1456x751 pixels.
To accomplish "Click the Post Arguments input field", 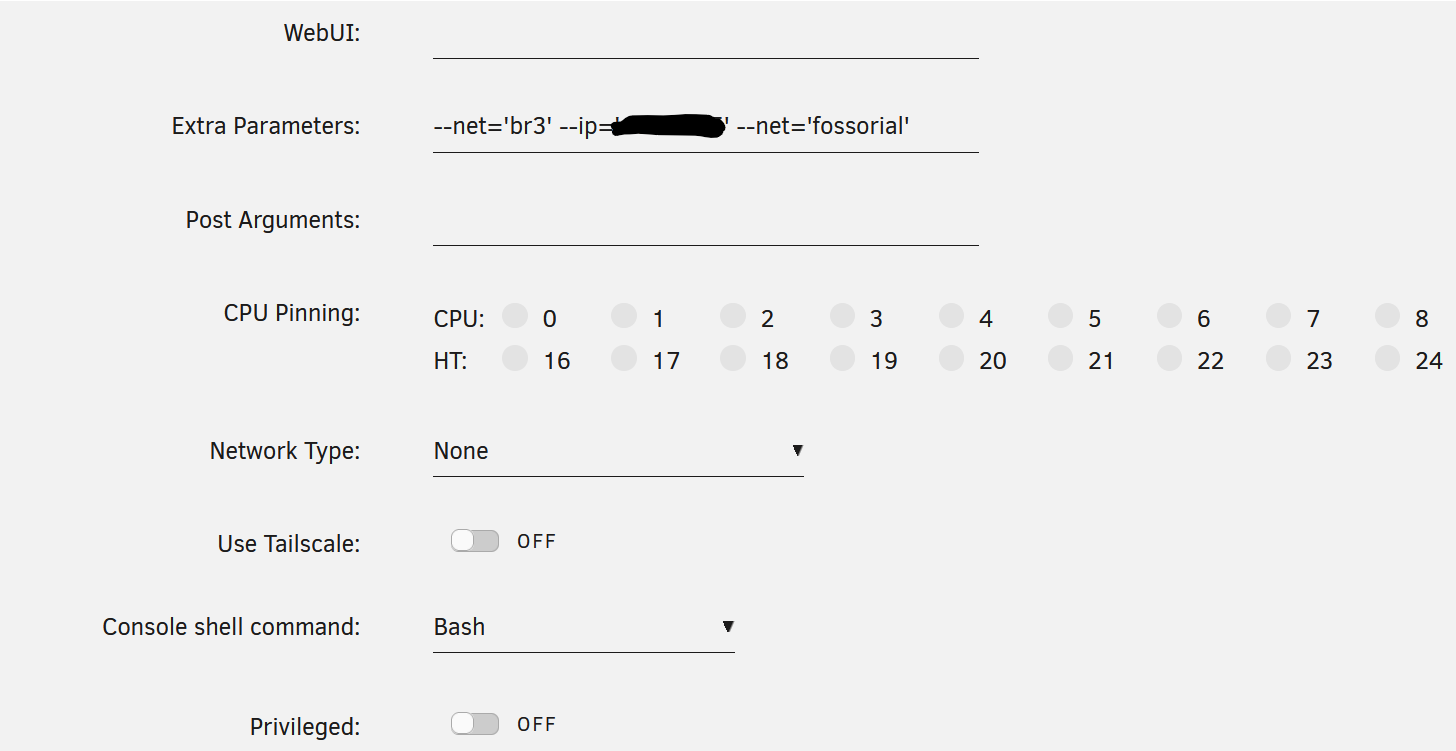I will click(705, 221).
